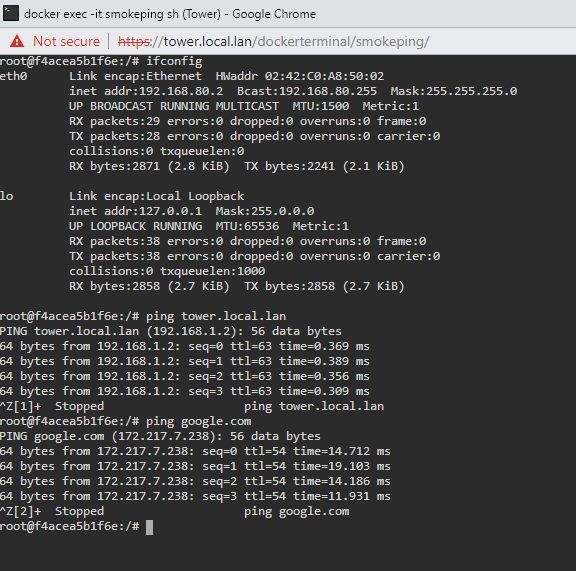Click the terminal cursor block at last prompt
The height and width of the screenshot is (571, 576).
150,527
